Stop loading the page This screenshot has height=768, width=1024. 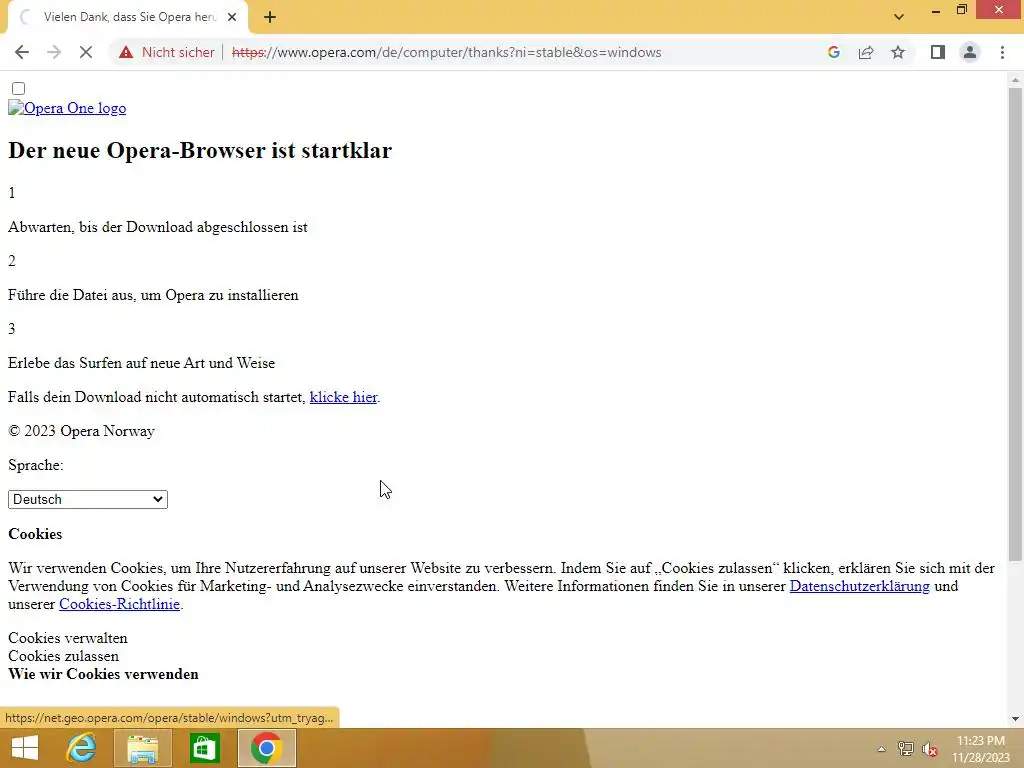click(x=86, y=52)
